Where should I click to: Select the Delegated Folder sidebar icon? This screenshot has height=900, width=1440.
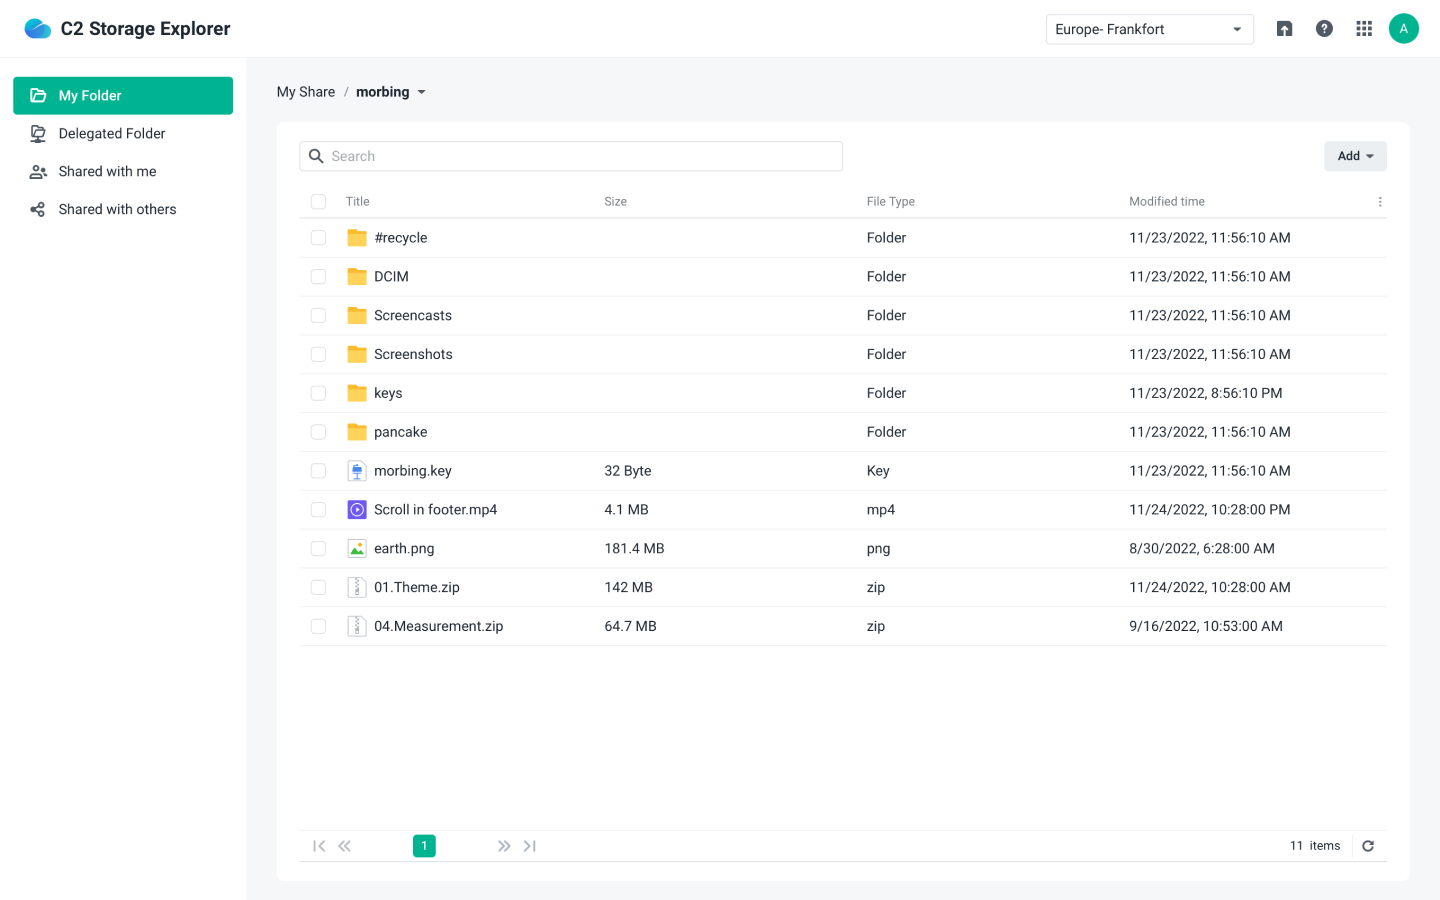point(38,133)
